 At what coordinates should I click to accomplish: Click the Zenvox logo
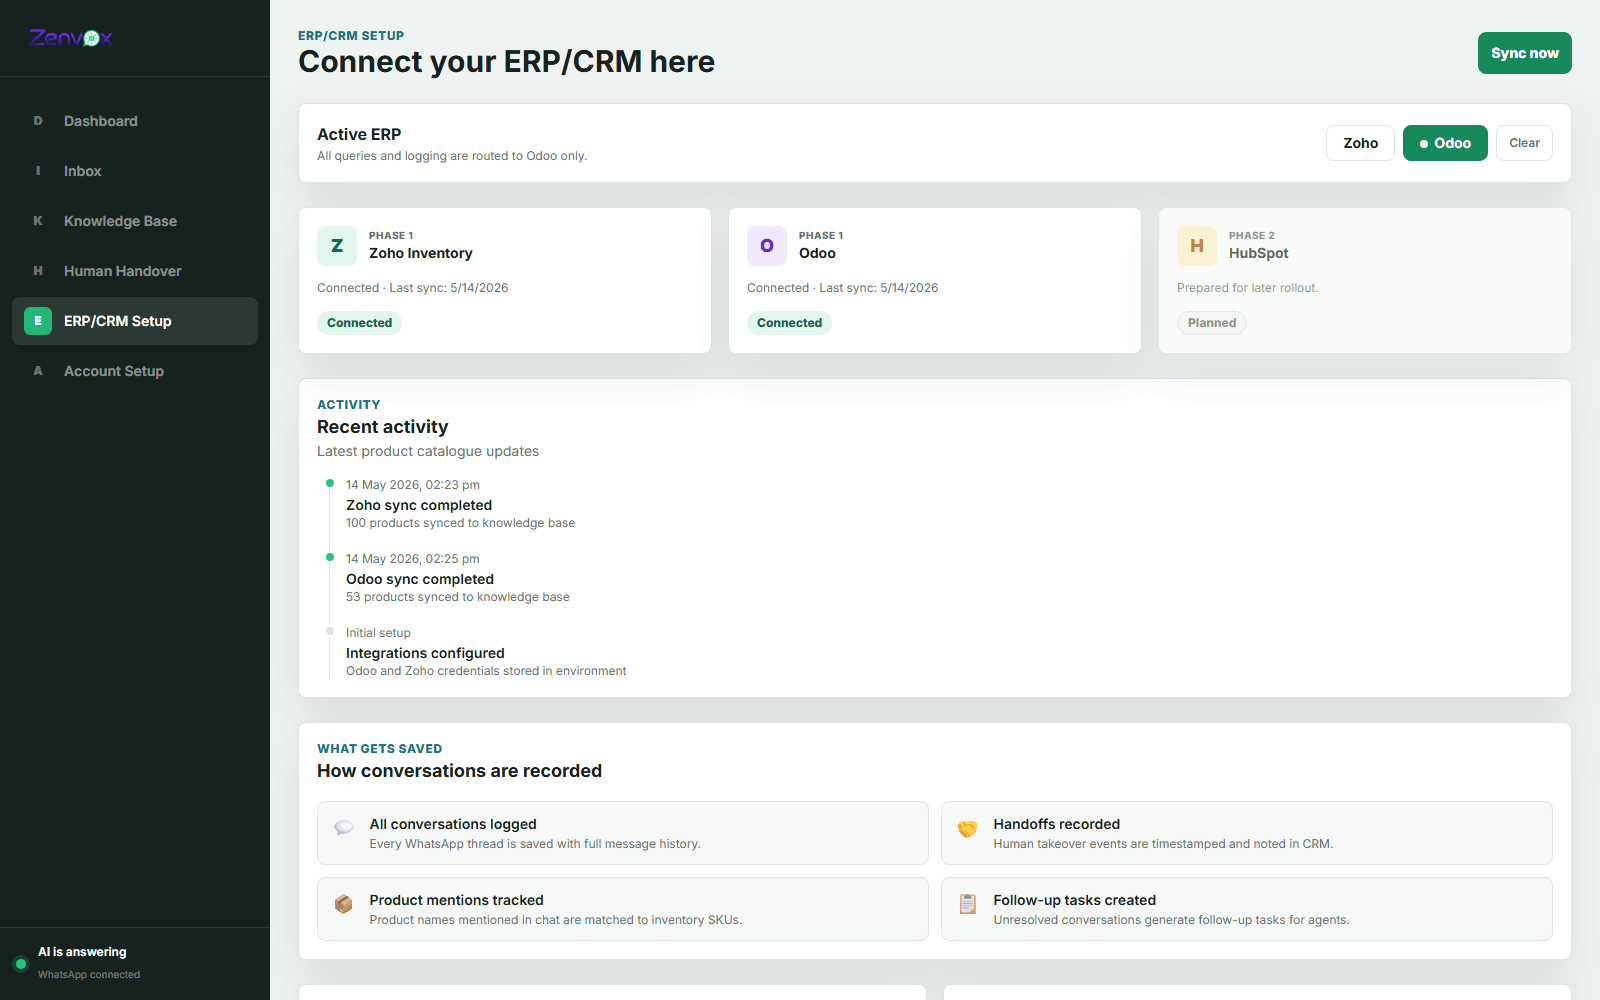tap(71, 38)
